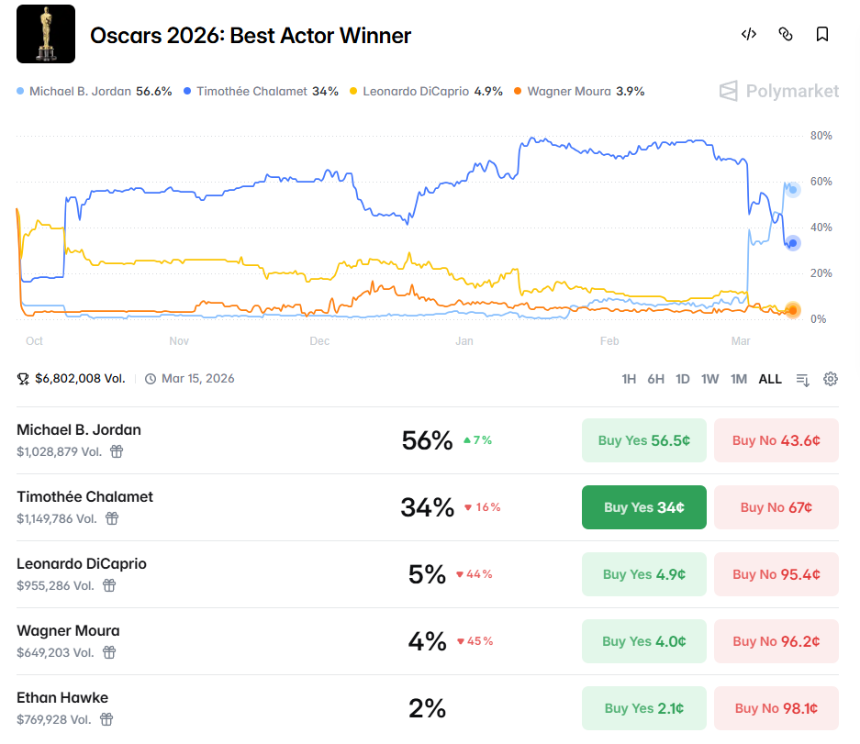860x744 pixels.
Task: Click the chart sort/filter icon
Action: tap(802, 379)
